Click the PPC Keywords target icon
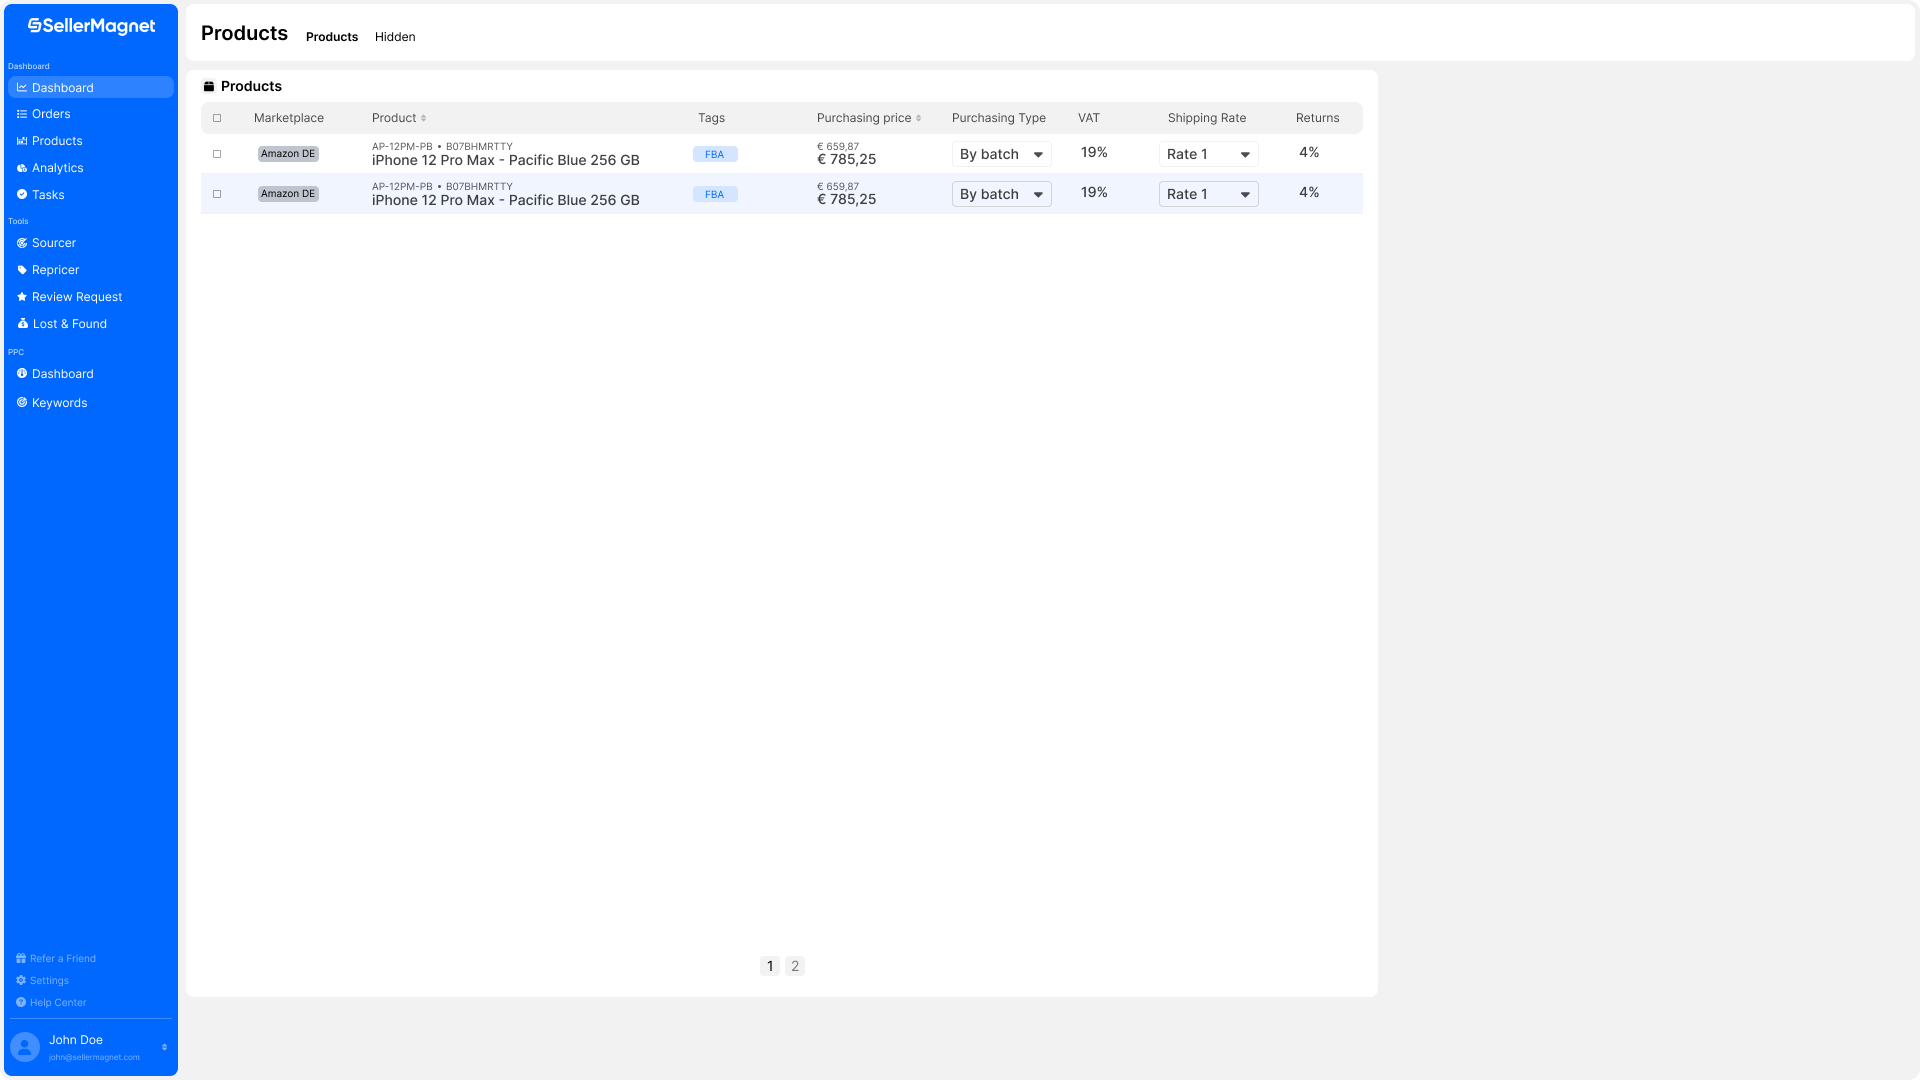 click(21, 403)
